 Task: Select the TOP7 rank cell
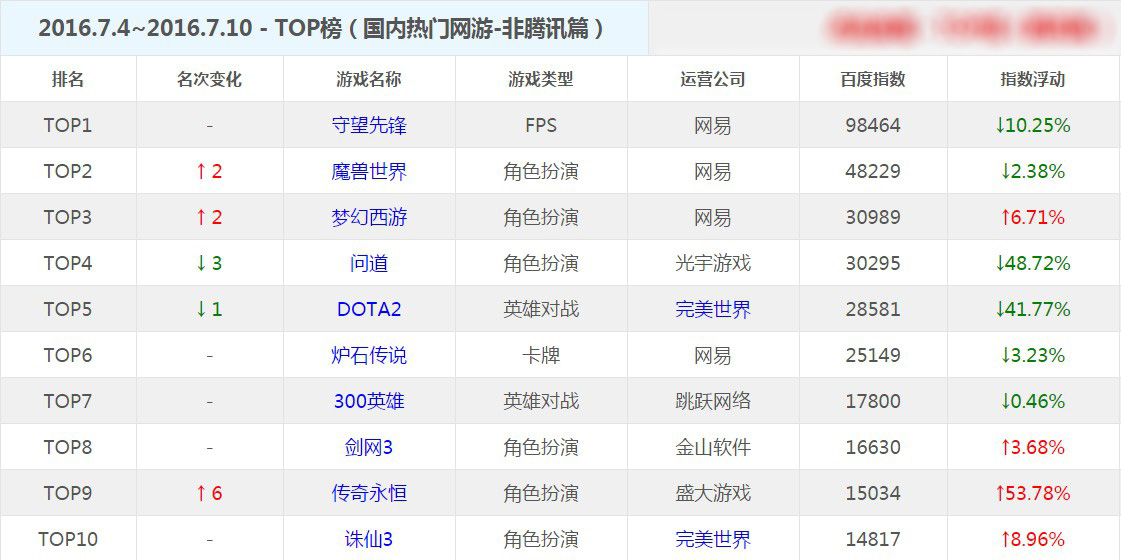pos(68,401)
